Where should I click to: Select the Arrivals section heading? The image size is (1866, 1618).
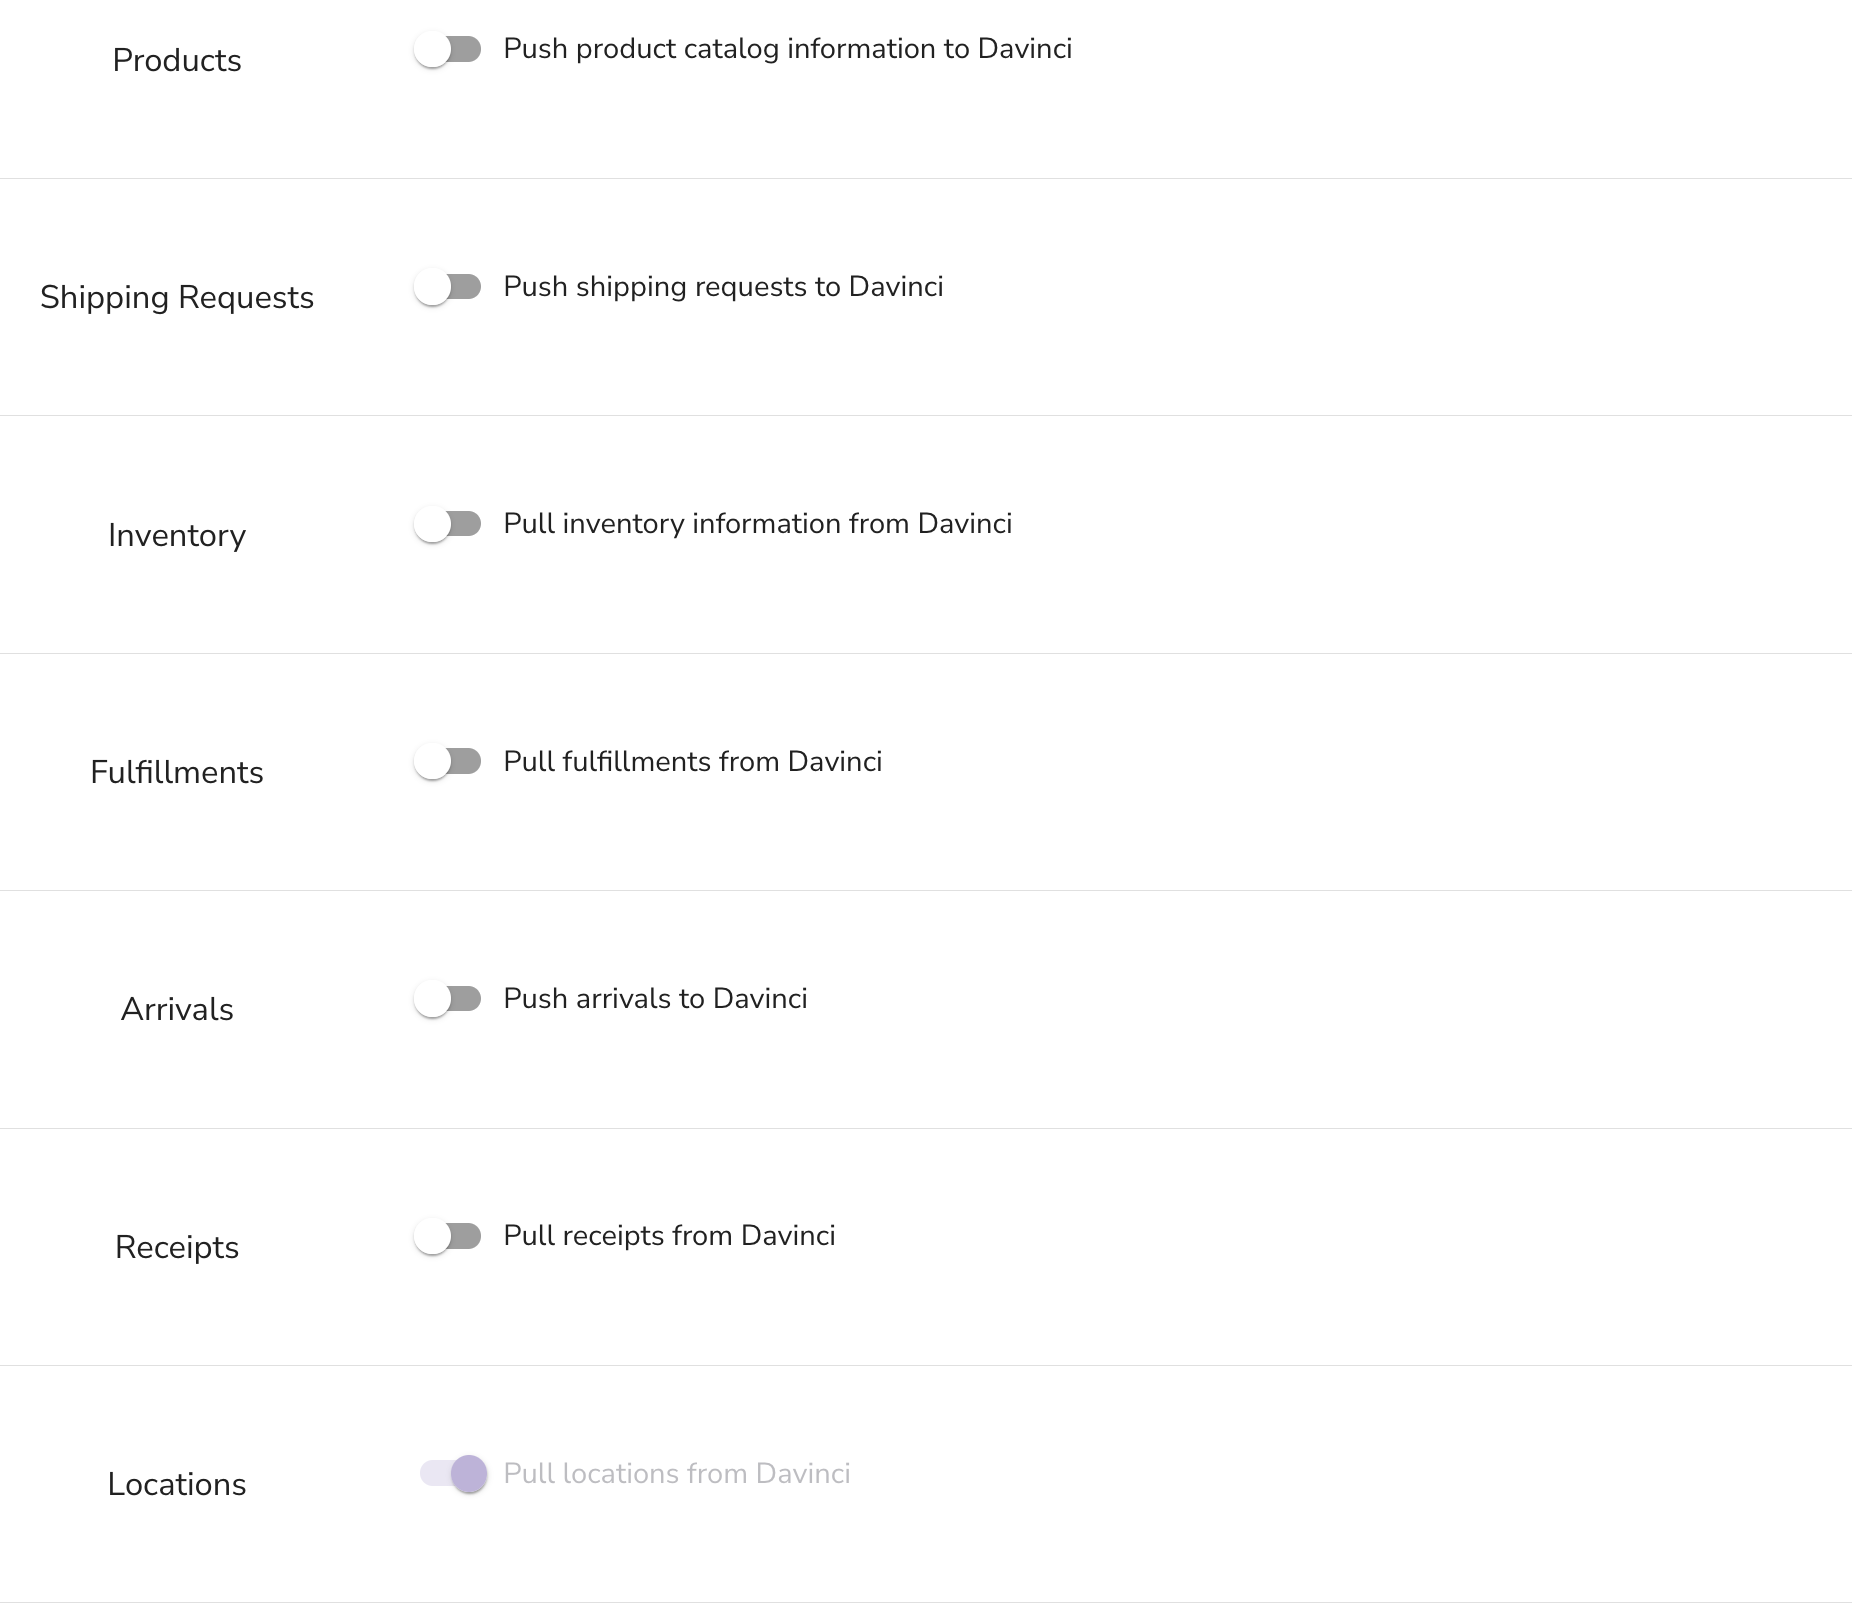click(x=177, y=1010)
